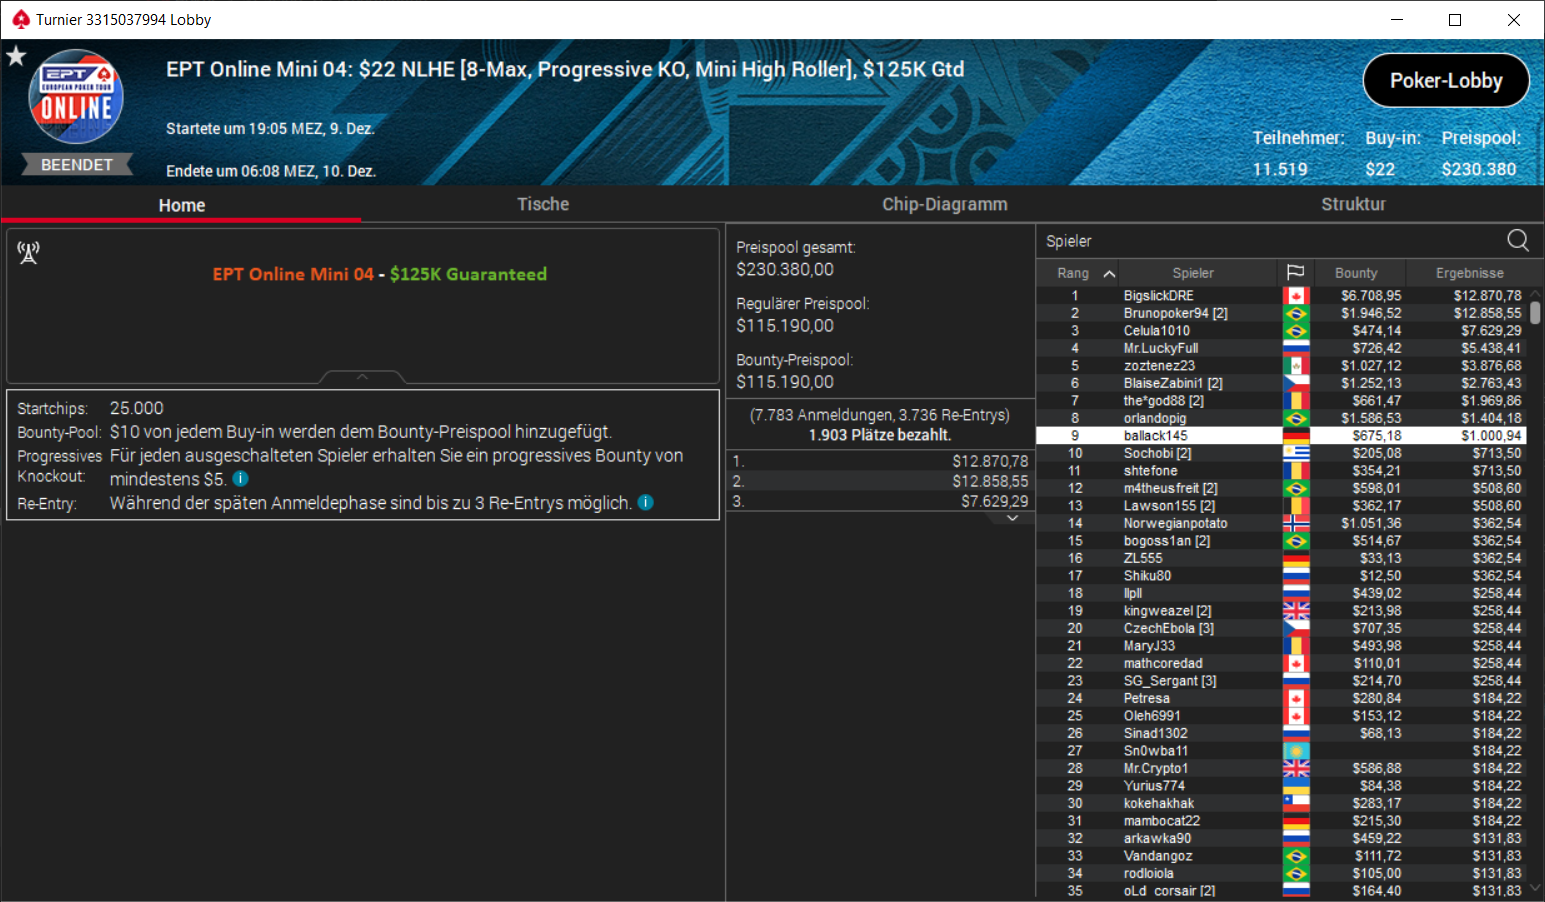The width and height of the screenshot is (1545, 902).
Task: Select player row Oleh6991
Action: pos(1282,716)
